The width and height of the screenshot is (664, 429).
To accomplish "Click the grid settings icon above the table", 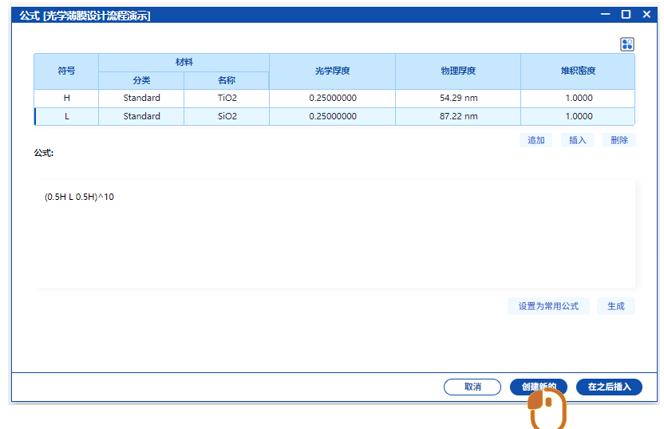I will click(627, 44).
